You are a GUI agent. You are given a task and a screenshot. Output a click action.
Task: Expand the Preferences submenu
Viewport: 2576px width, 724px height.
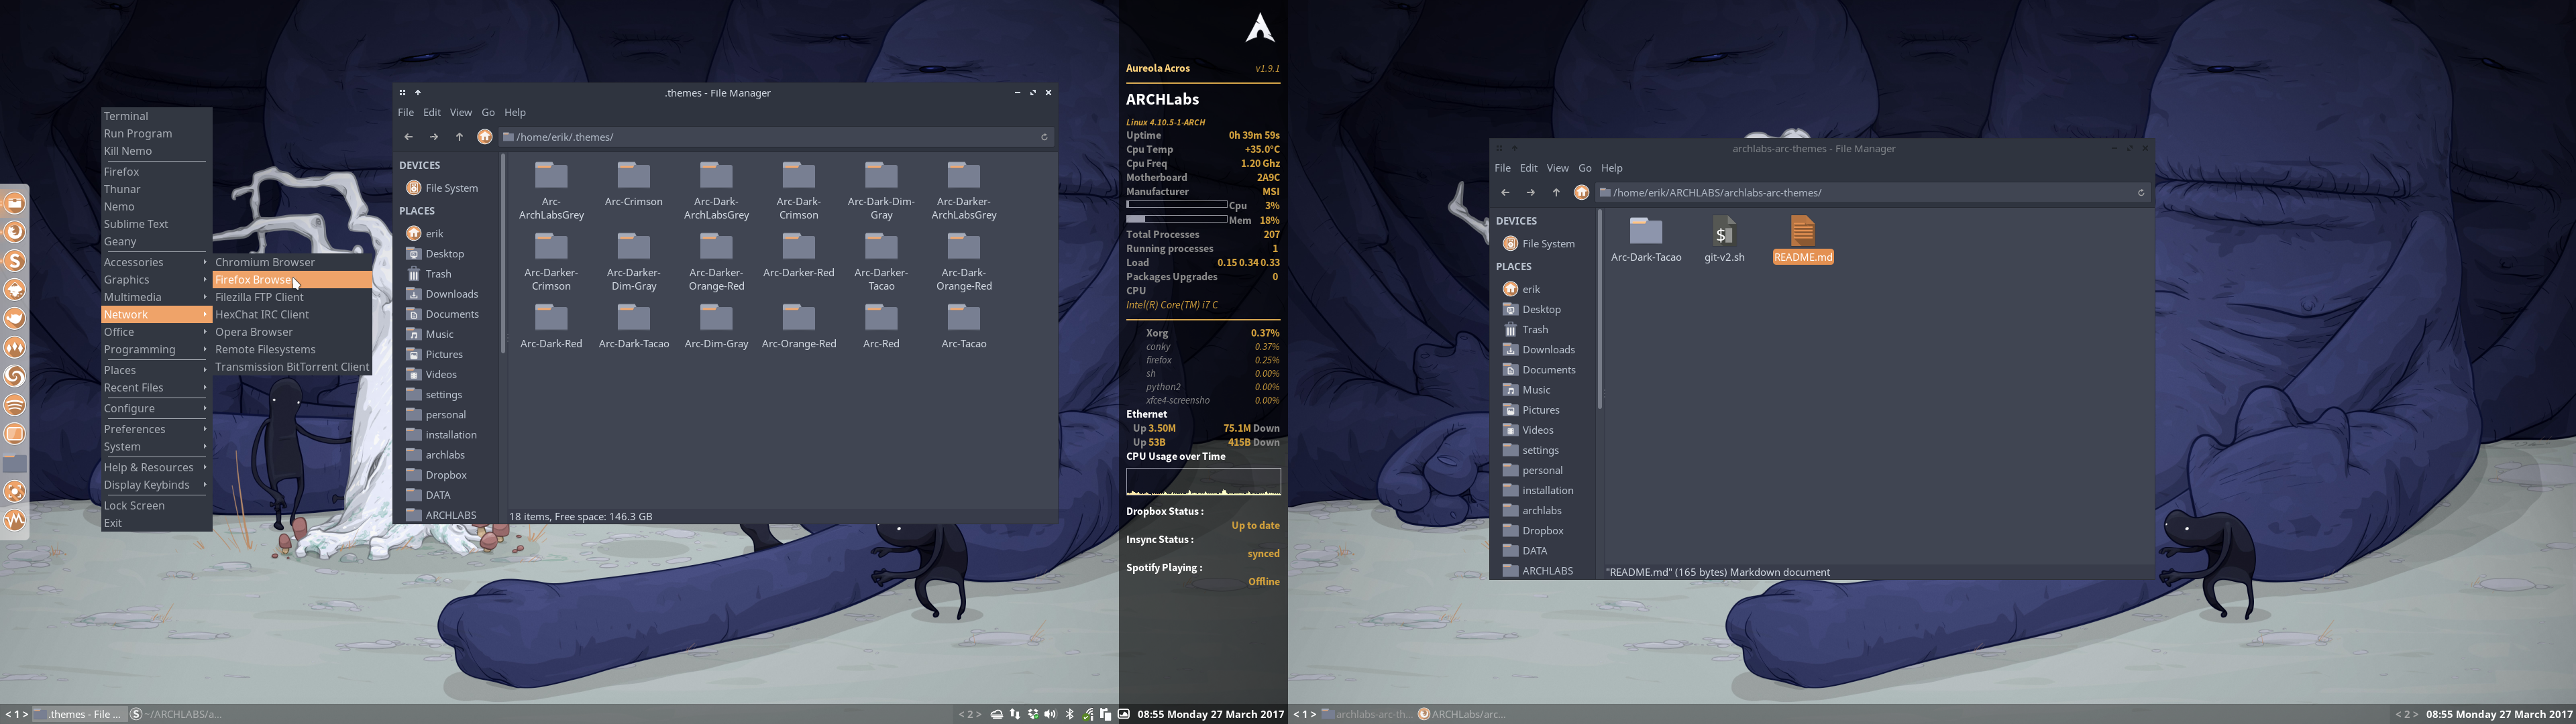[156, 429]
